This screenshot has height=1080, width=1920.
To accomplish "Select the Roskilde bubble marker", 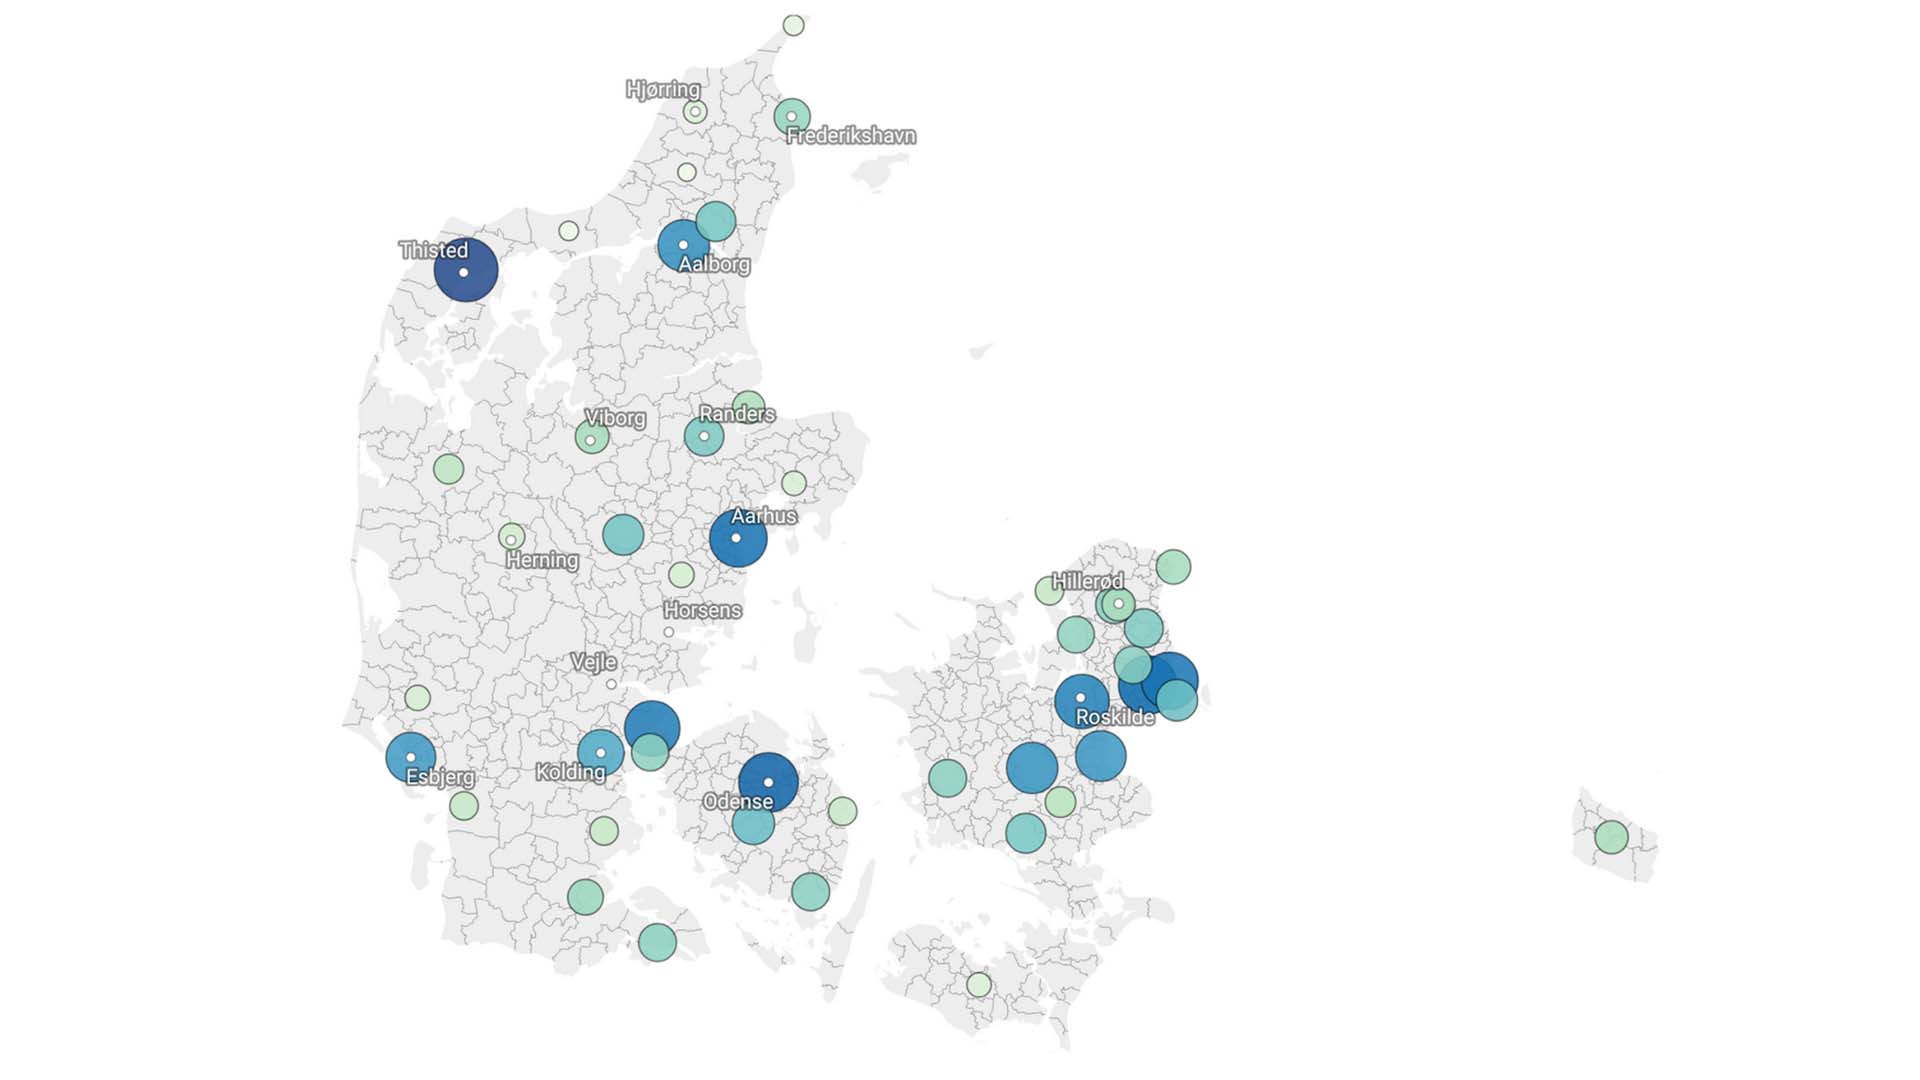I will [1081, 700].
